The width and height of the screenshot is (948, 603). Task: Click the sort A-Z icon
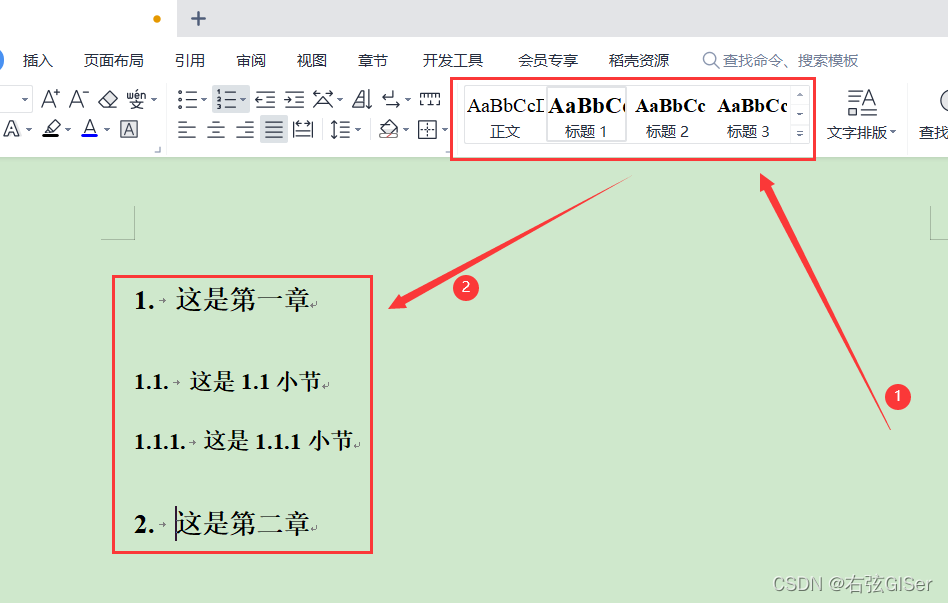362,99
